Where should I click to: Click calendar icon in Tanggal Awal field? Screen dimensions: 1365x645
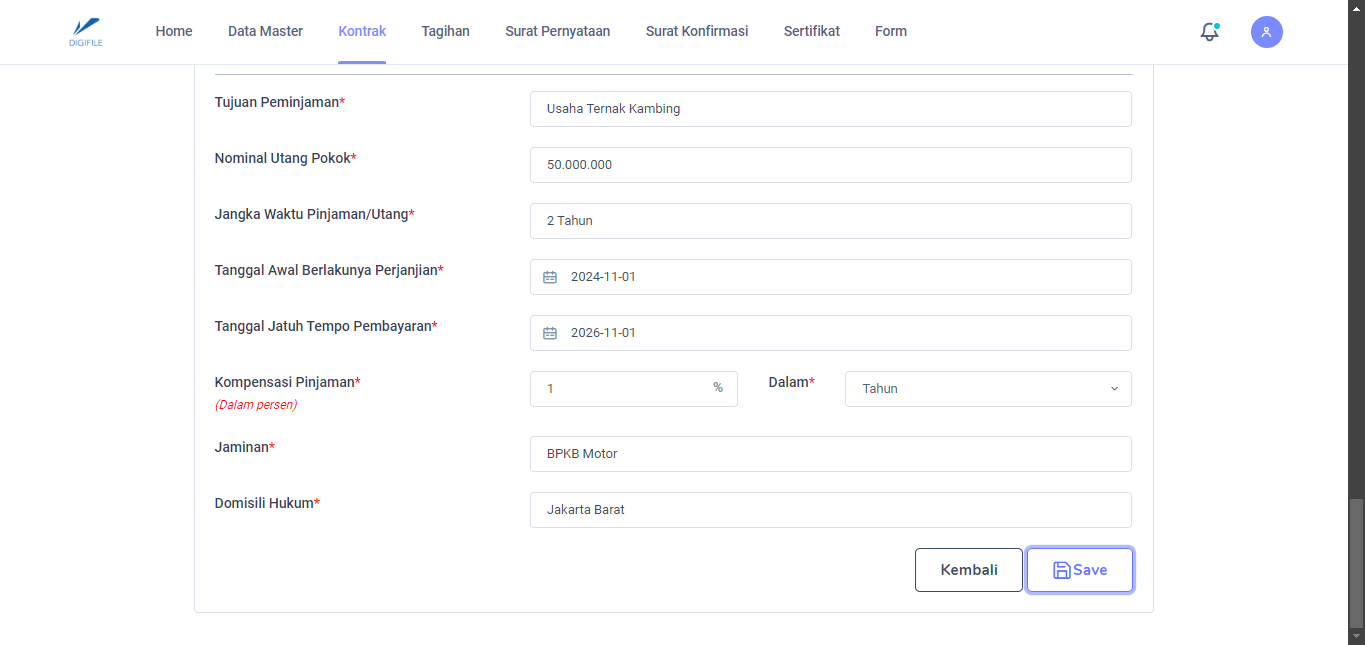click(x=550, y=277)
